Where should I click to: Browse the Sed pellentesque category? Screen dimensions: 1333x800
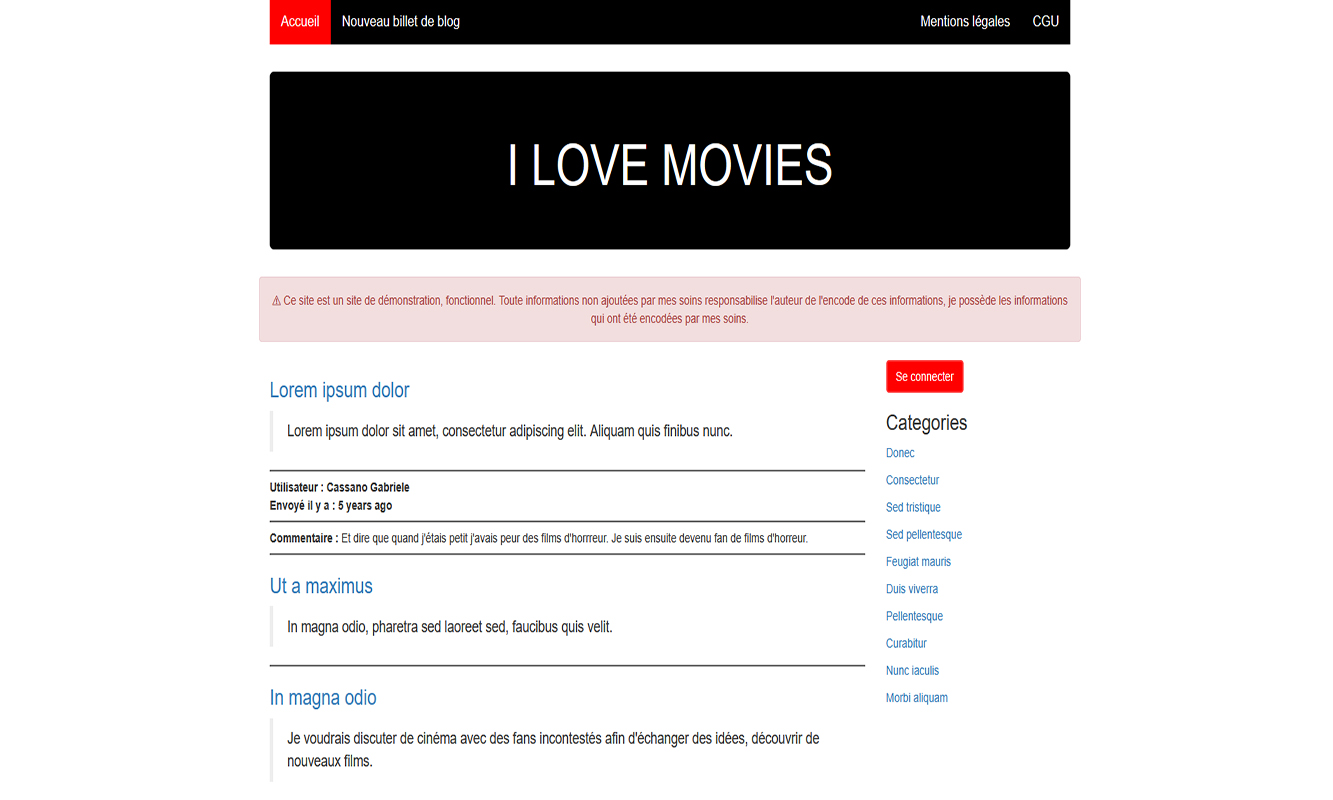[x=923, y=534]
